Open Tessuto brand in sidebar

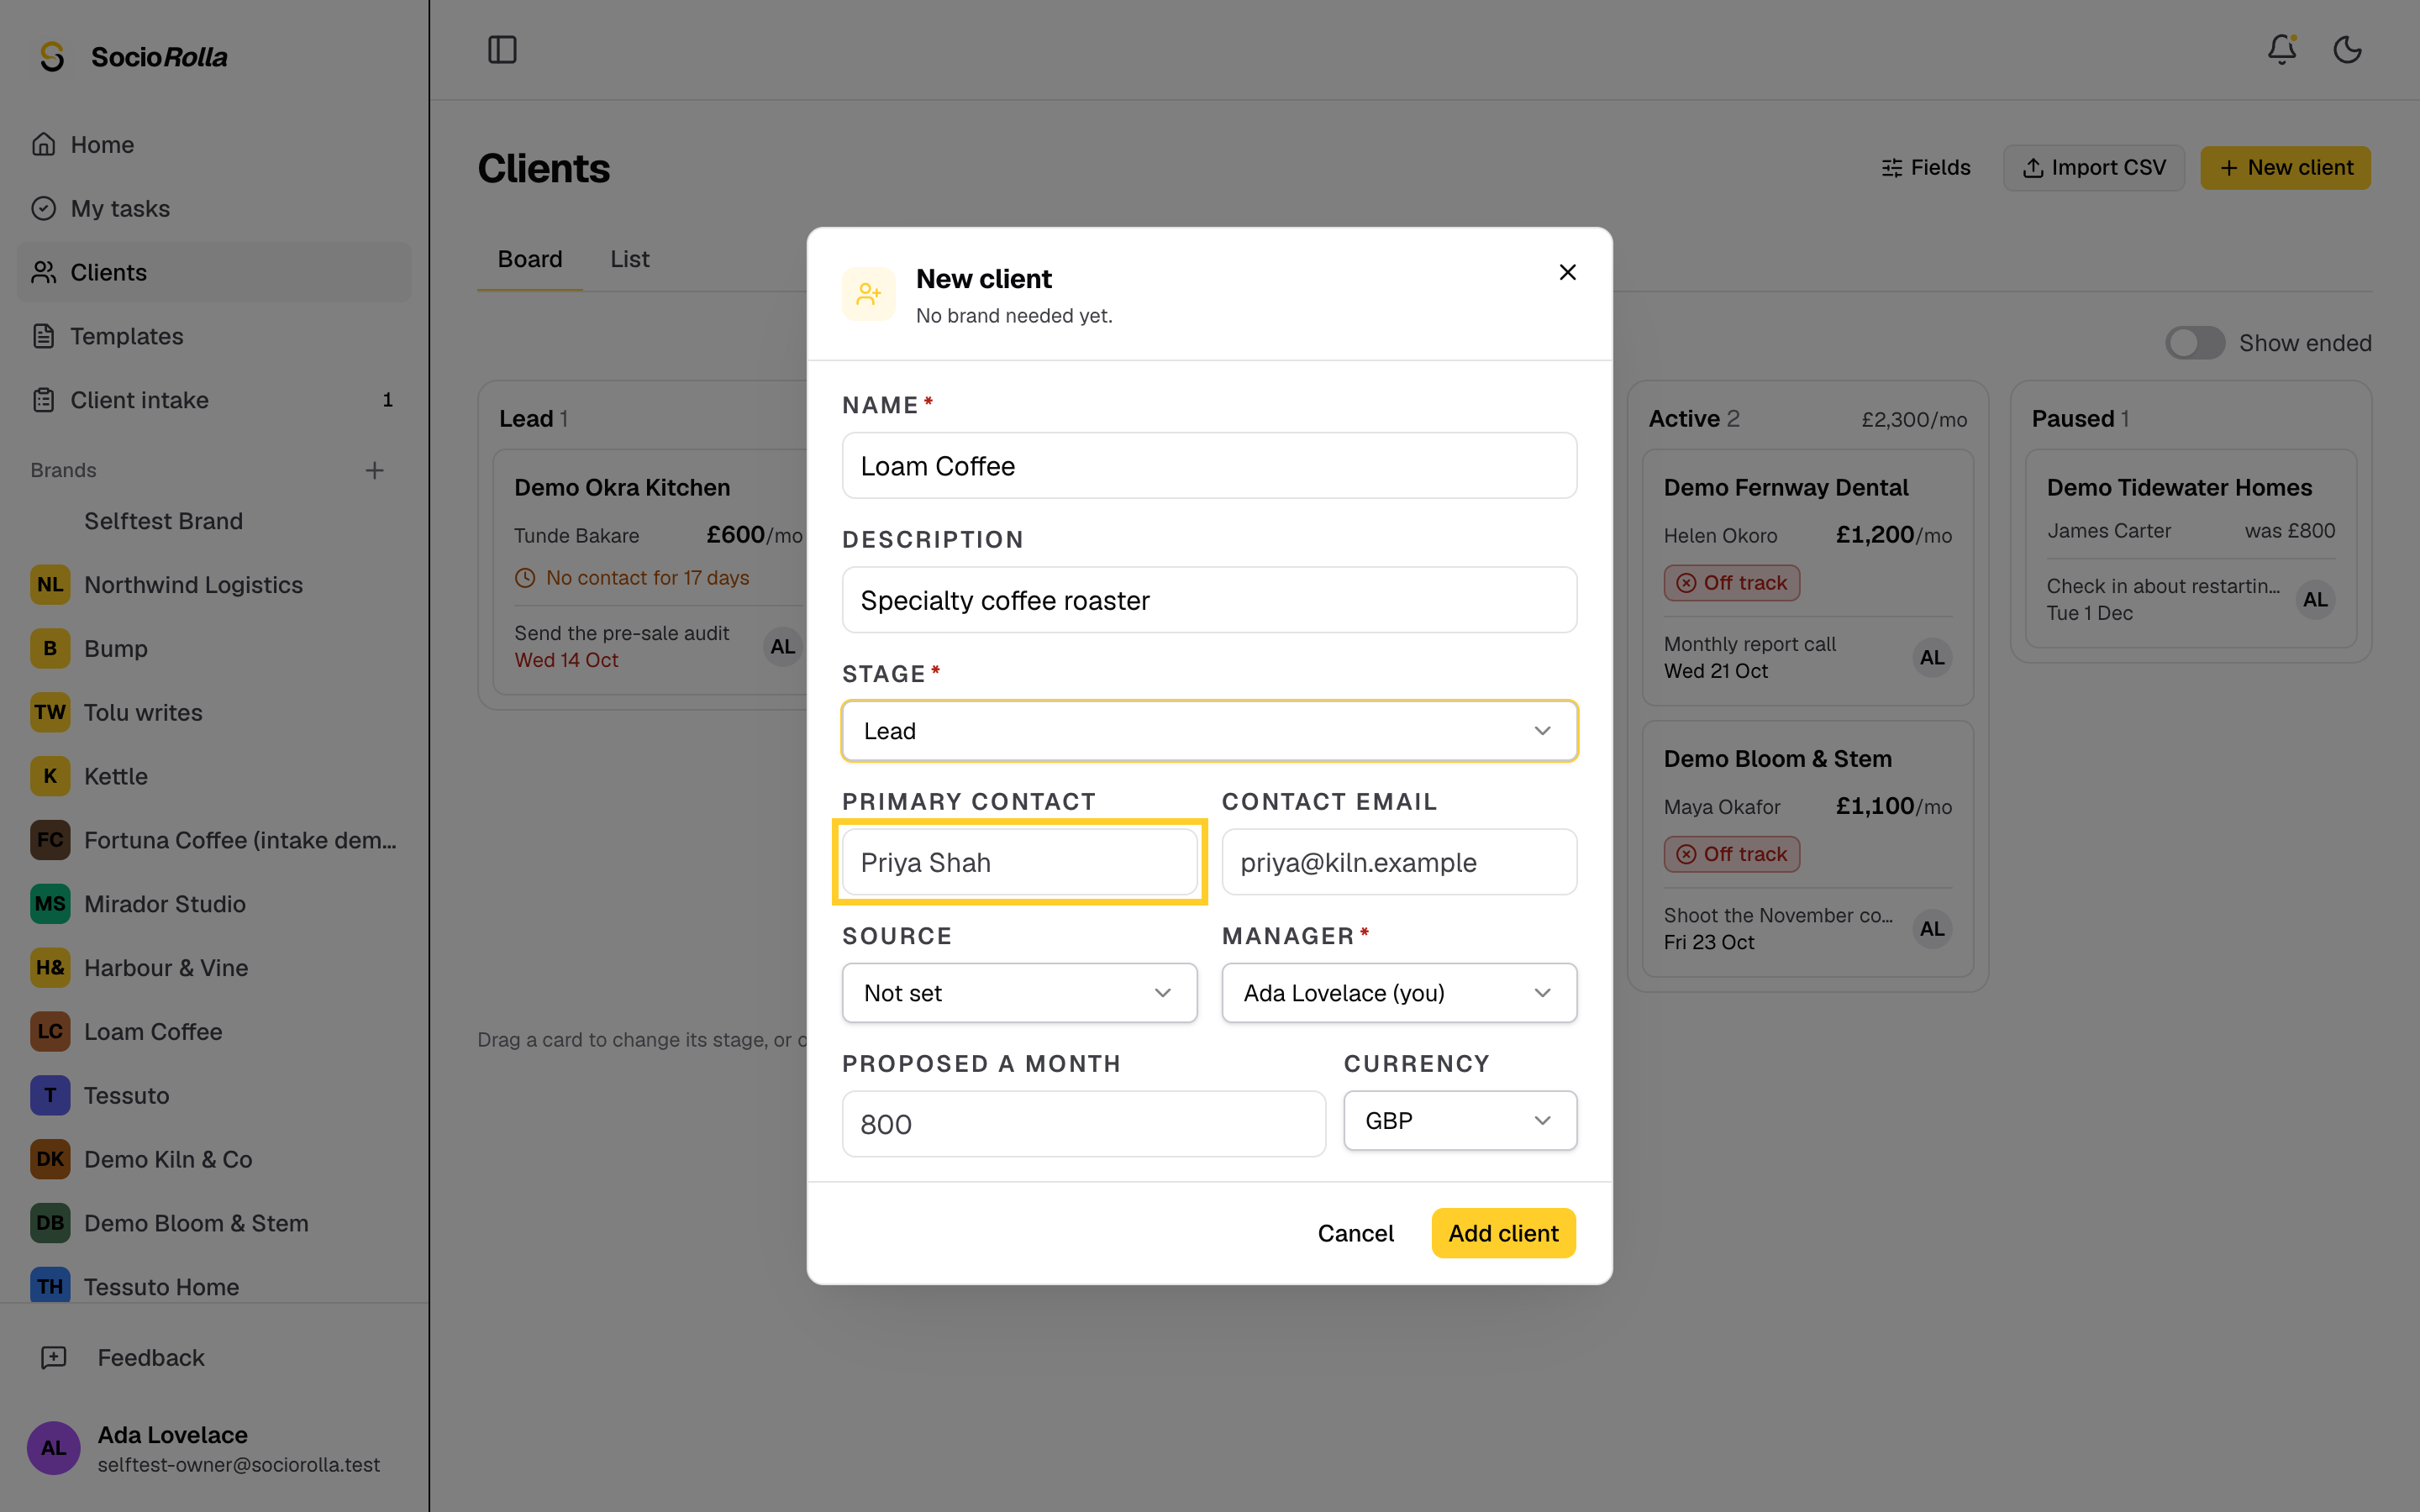pyautogui.click(x=214, y=1095)
